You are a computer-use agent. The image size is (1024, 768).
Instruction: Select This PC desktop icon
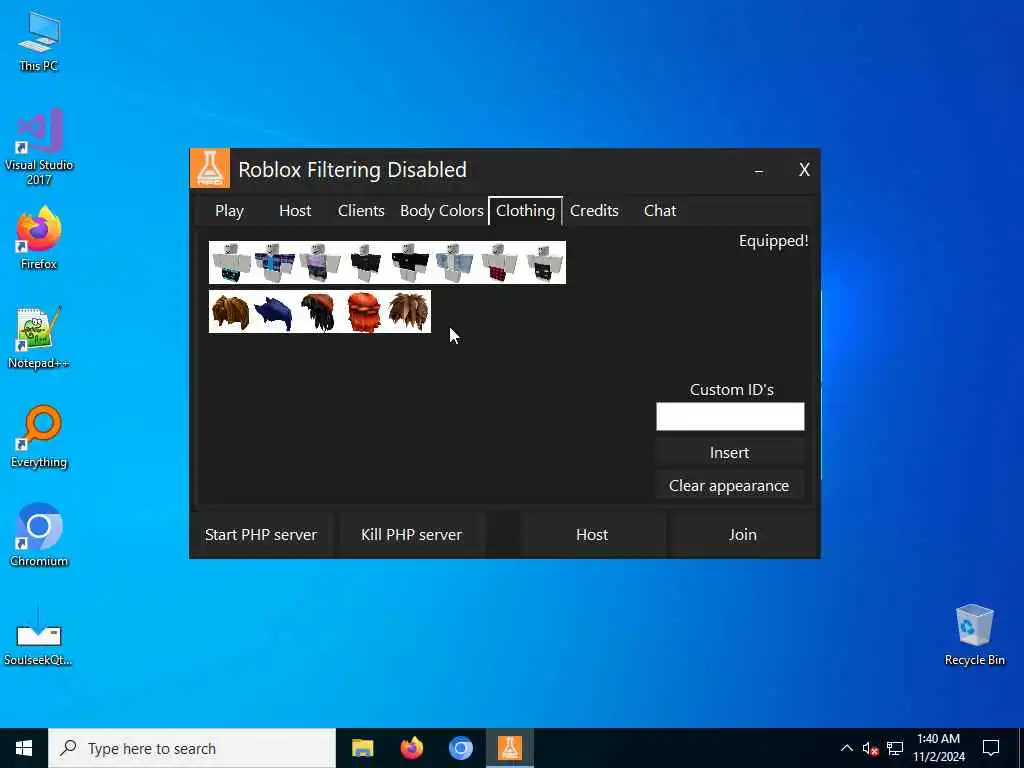(39, 41)
